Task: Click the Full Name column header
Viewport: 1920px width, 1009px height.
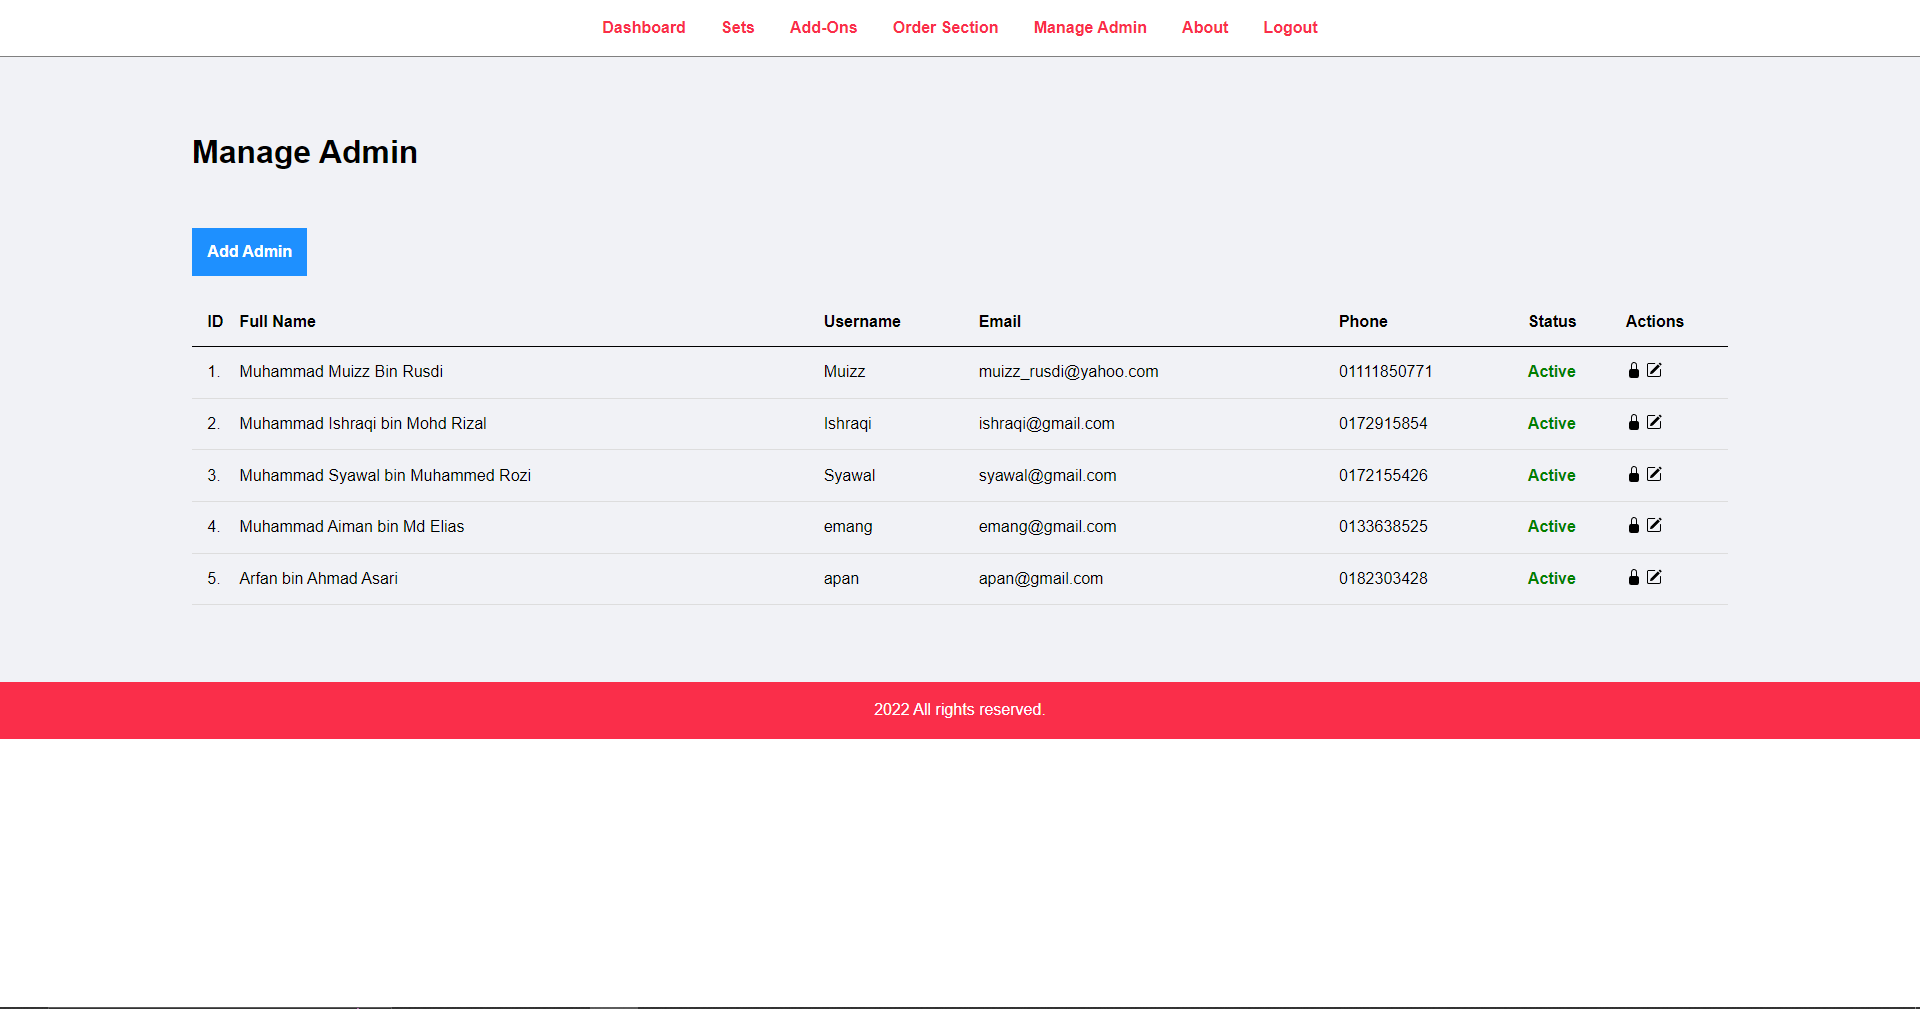Action: (277, 321)
